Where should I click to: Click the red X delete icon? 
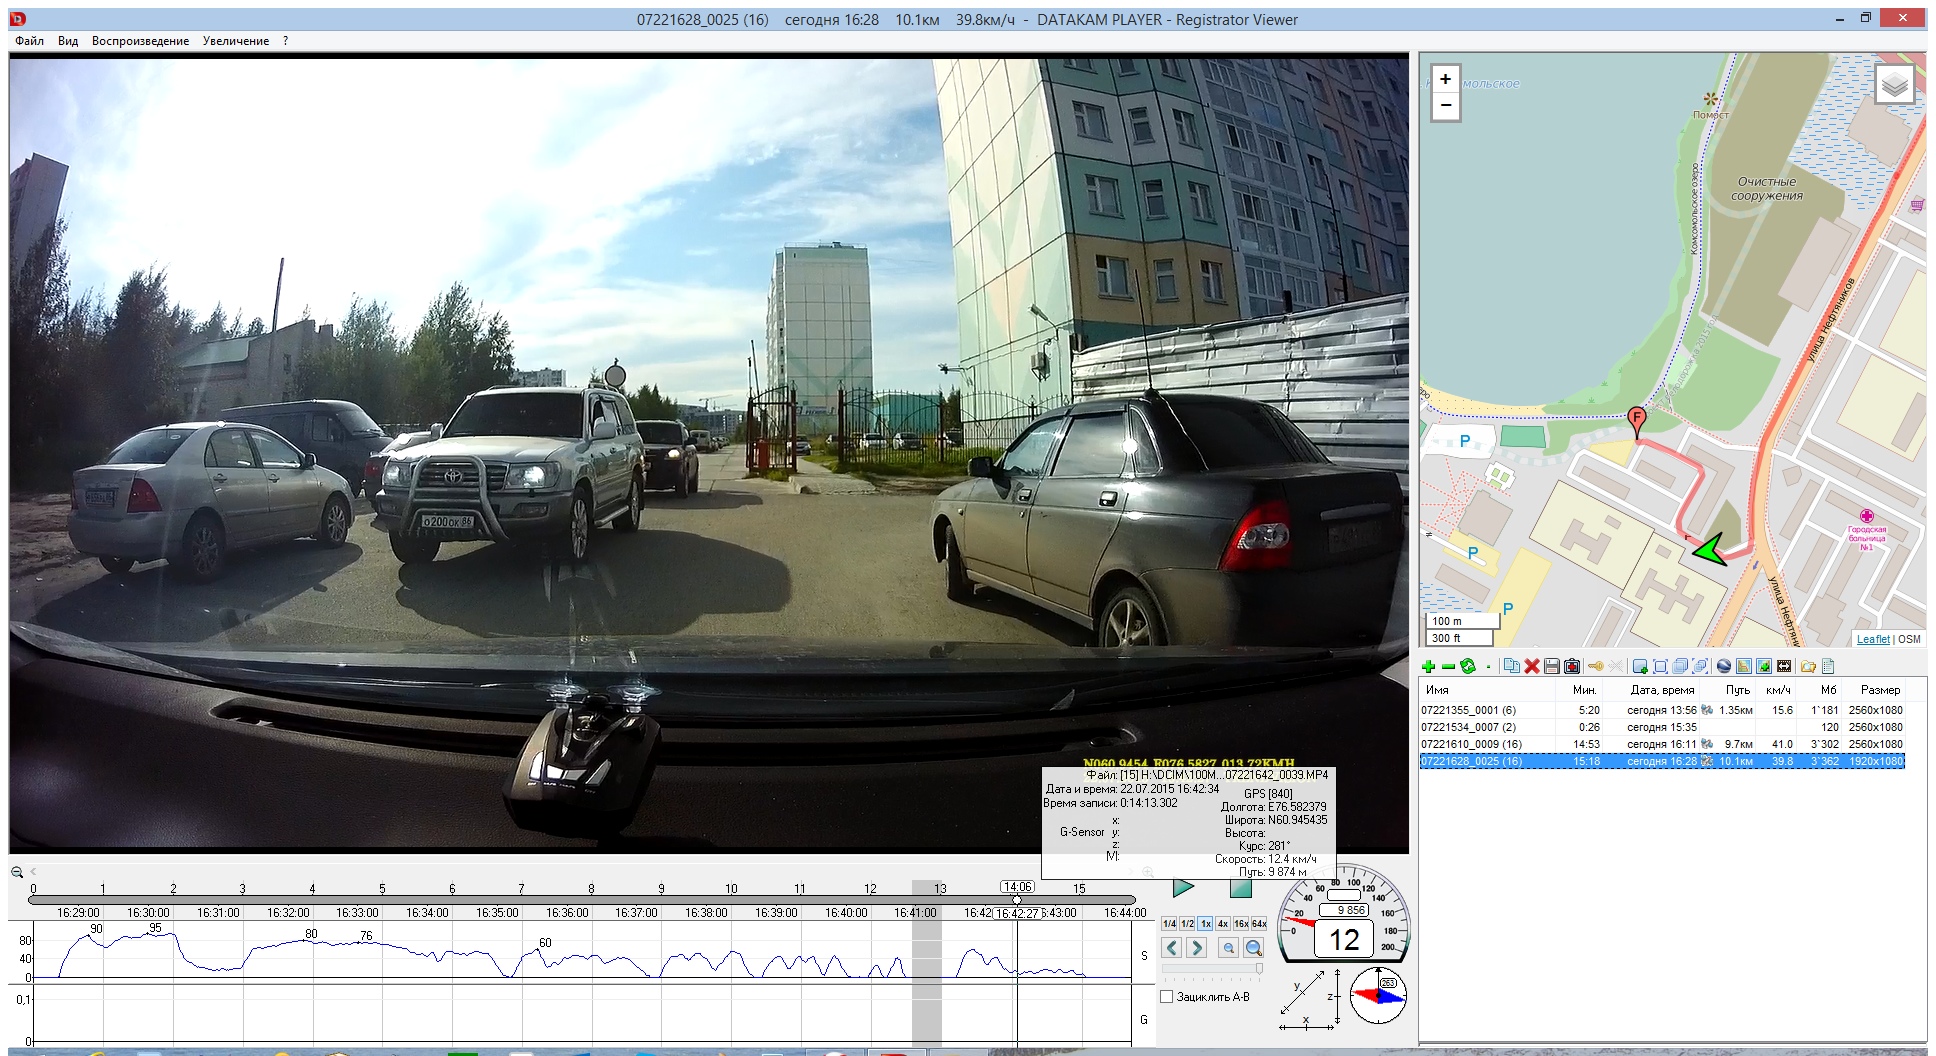[x=1531, y=667]
